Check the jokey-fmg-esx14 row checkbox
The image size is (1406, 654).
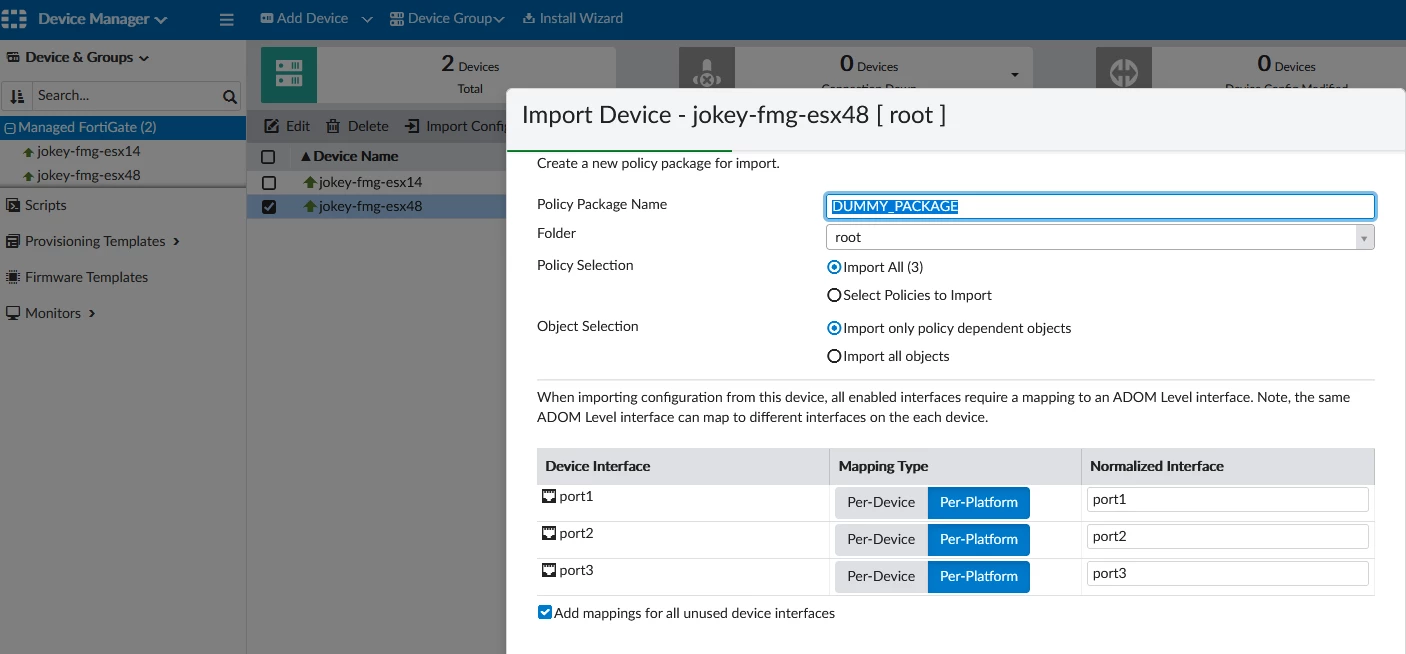(268, 183)
